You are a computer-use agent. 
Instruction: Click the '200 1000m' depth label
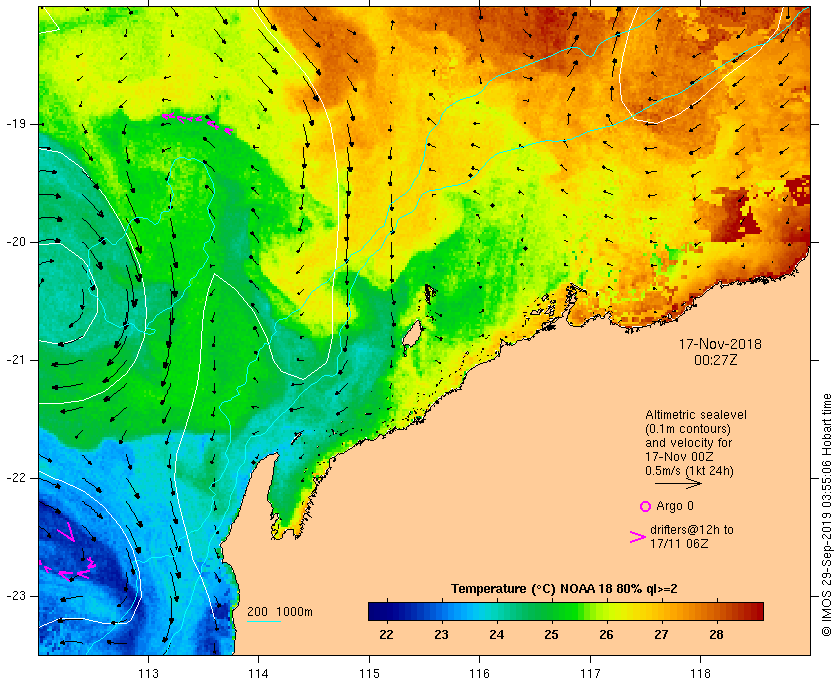pyautogui.click(x=280, y=612)
